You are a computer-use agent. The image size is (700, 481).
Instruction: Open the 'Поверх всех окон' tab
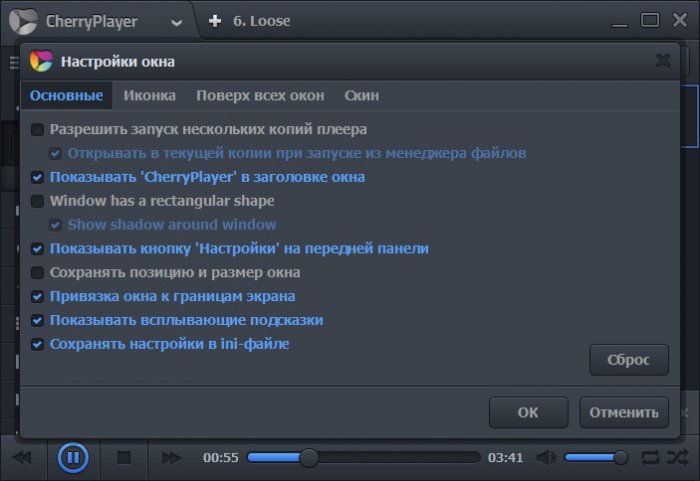(x=260, y=96)
